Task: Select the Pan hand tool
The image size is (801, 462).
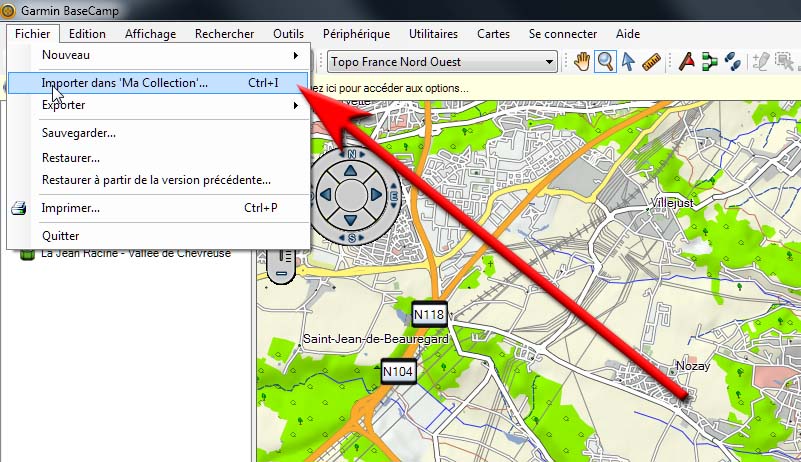Action: [x=581, y=62]
